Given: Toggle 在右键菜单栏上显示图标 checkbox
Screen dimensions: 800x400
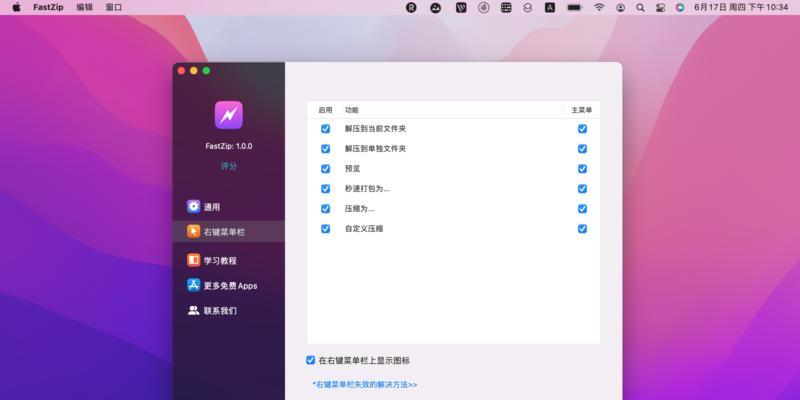Looking at the screenshot, I should click(x=310, y=360).
